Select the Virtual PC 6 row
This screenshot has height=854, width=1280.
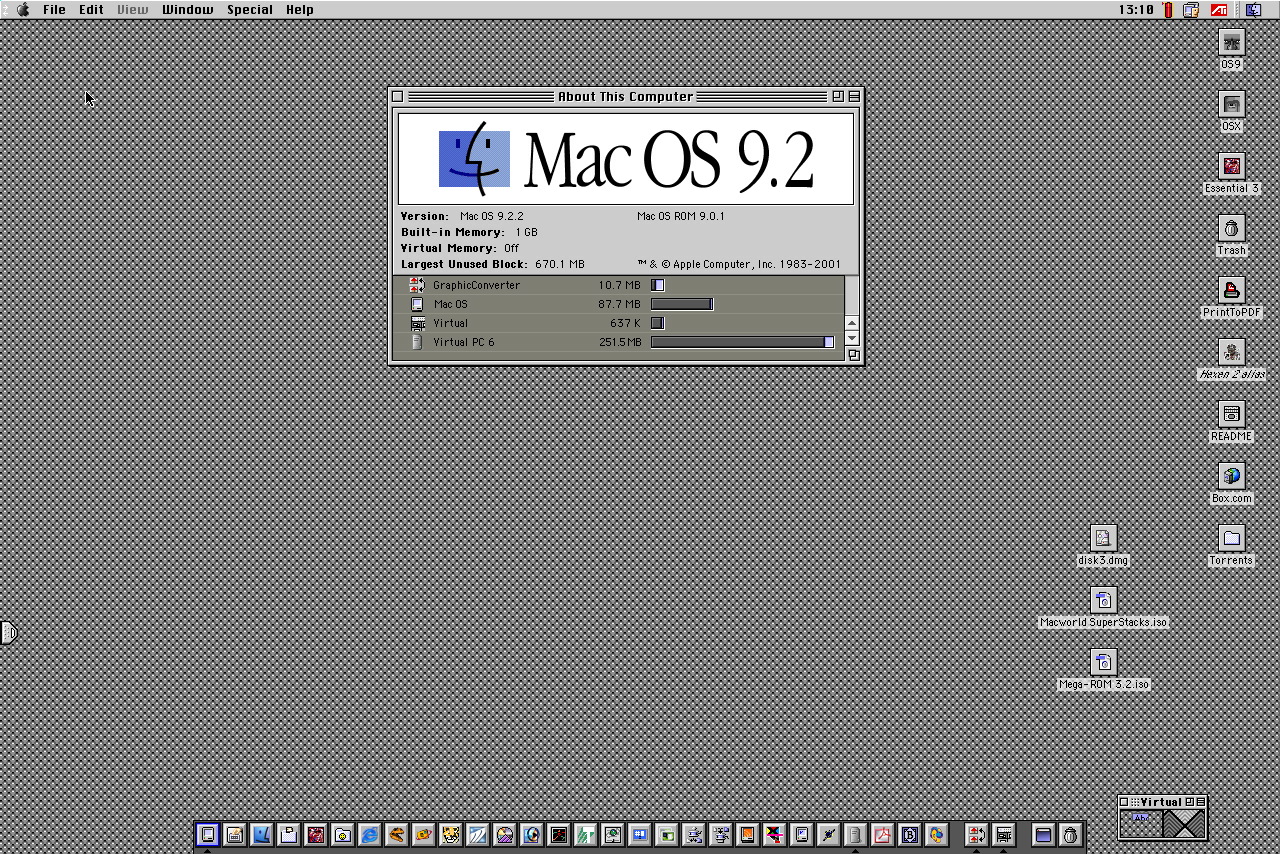[x=619, y=342]
